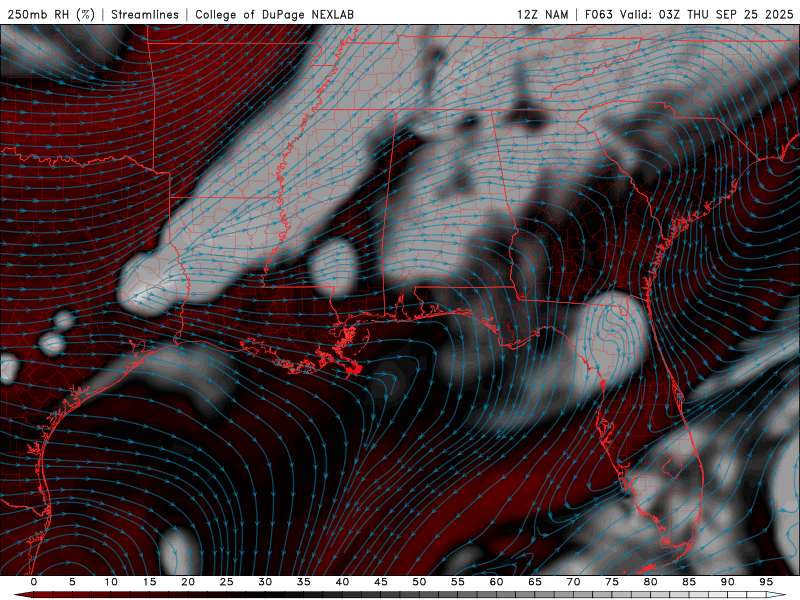Click the colorbar label '20'
This screenshot has width=800, height=600.
coord(188,582)
